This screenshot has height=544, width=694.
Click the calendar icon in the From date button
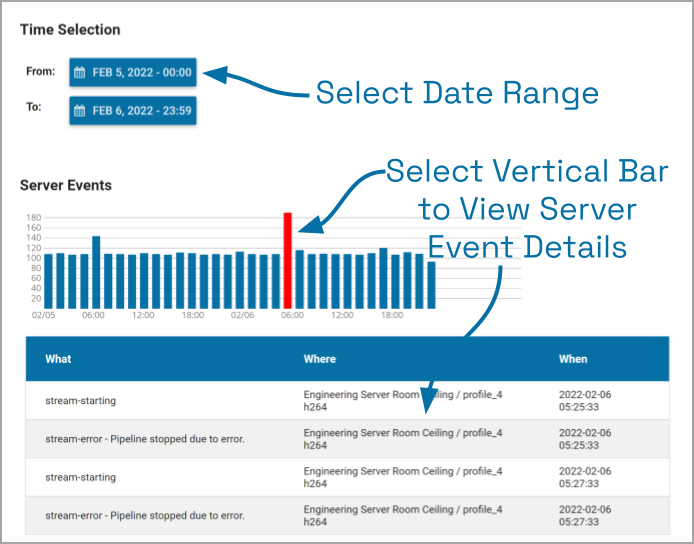tap(80, 72)
